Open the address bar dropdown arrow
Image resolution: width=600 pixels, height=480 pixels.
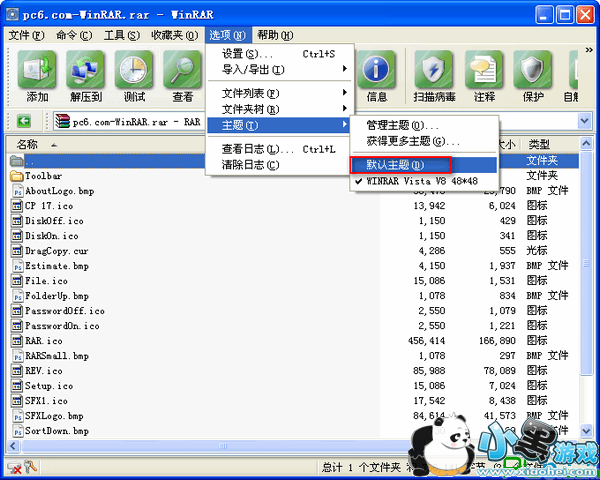pyautogui.click(x=584, y=121)
